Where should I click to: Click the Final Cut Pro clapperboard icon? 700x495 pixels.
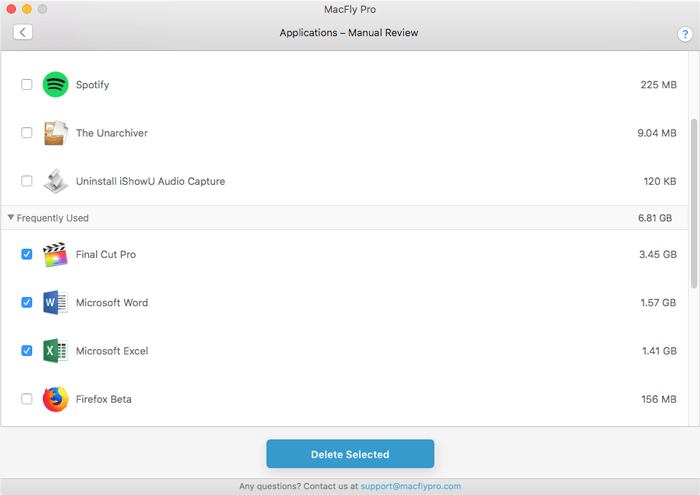(55, 254)
